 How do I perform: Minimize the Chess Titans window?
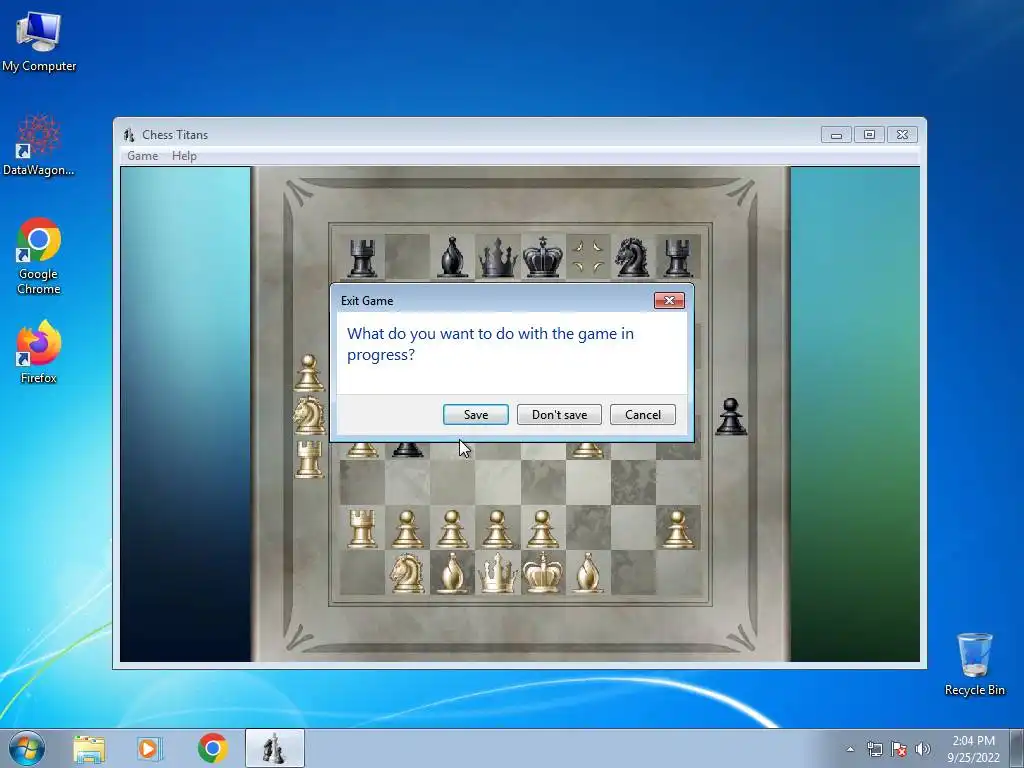click(836, 135)
